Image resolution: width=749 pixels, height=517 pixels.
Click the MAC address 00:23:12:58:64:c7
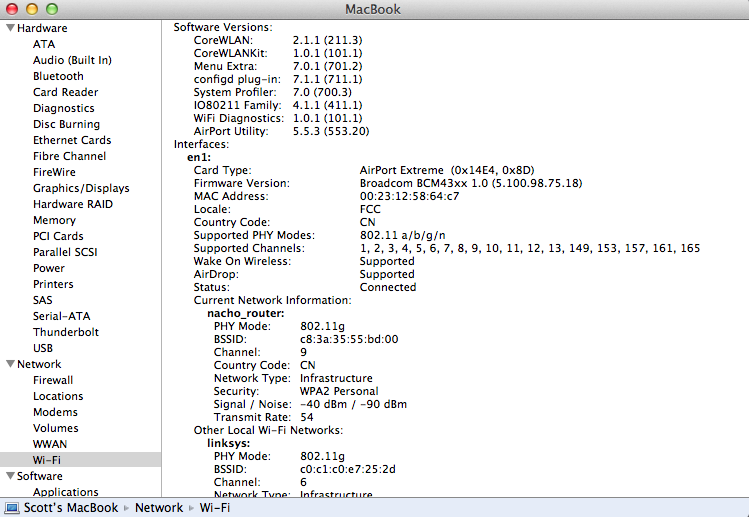click(409, 196)
